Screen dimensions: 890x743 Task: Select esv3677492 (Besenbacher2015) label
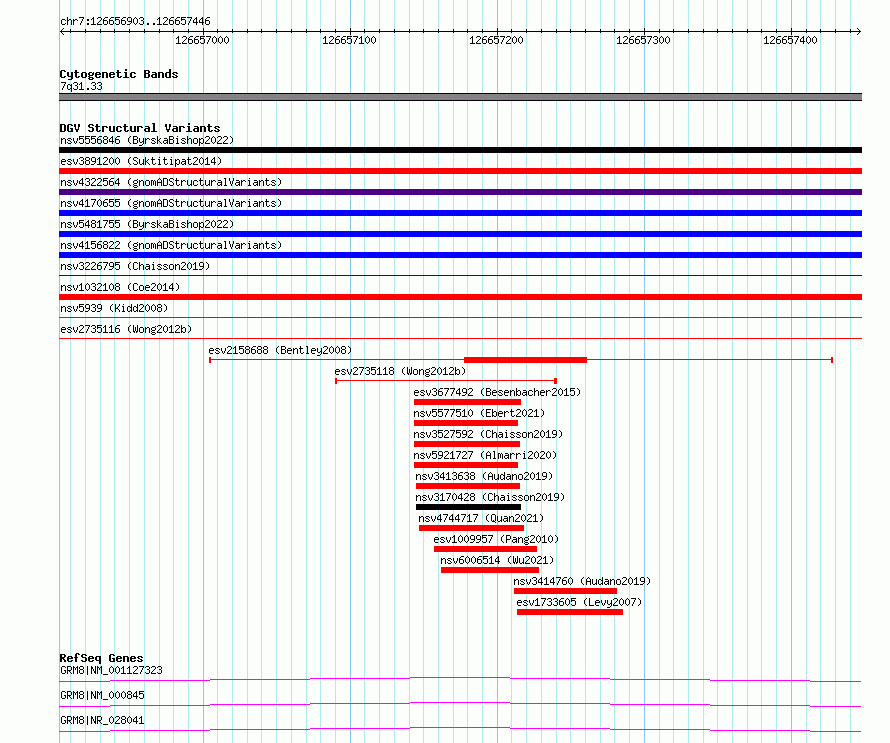click(x=497, y=392)
